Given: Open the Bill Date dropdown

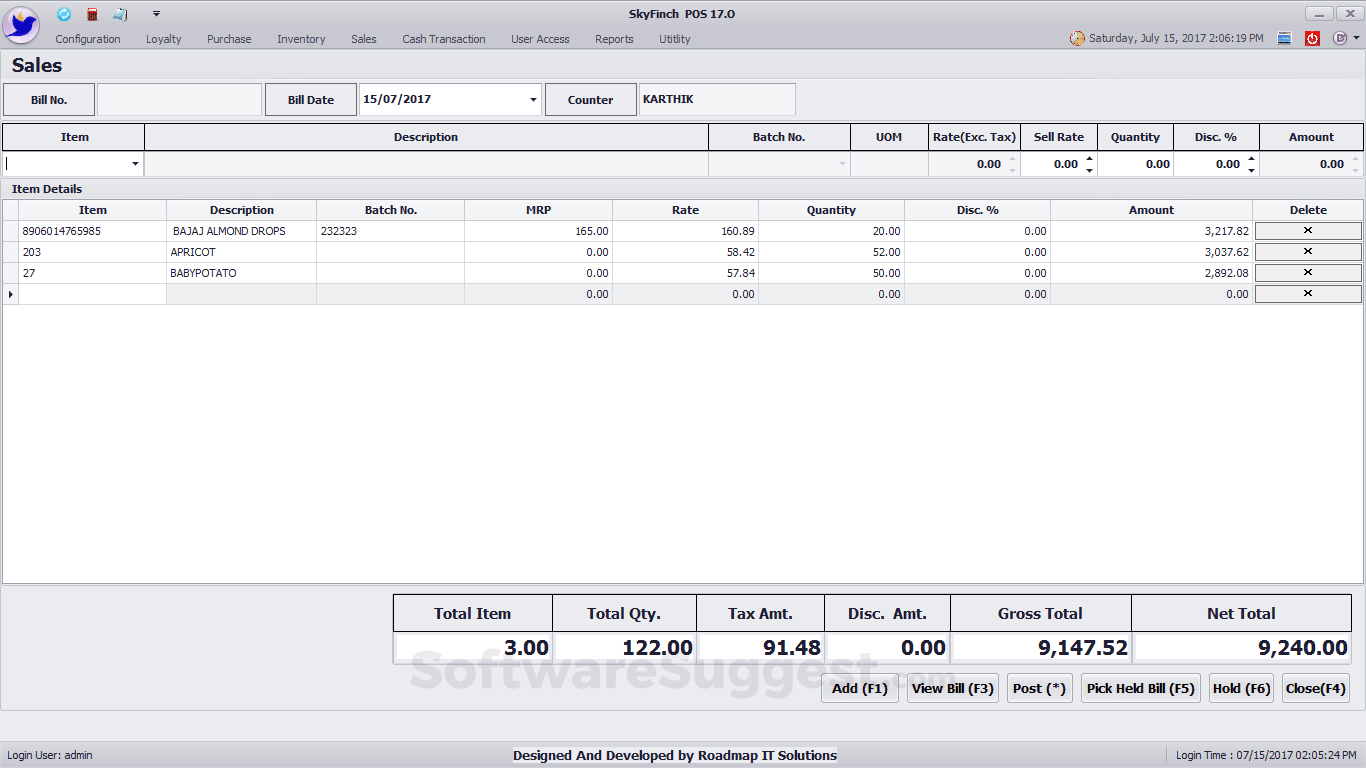Looking at the screenshot, I should point(533,99).
